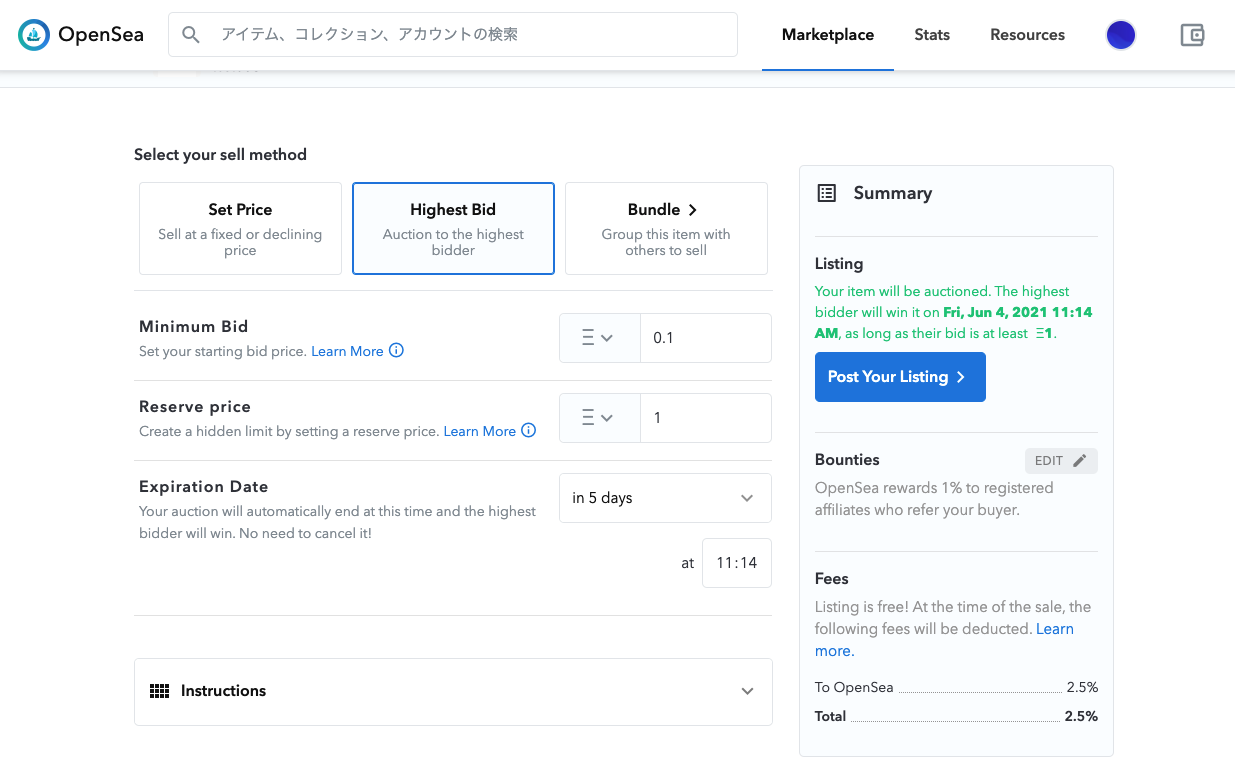This screenshot has height=780, width=1235.
Task: Open the Minimum Bid currency dropdown
Action: coord(599,338)
